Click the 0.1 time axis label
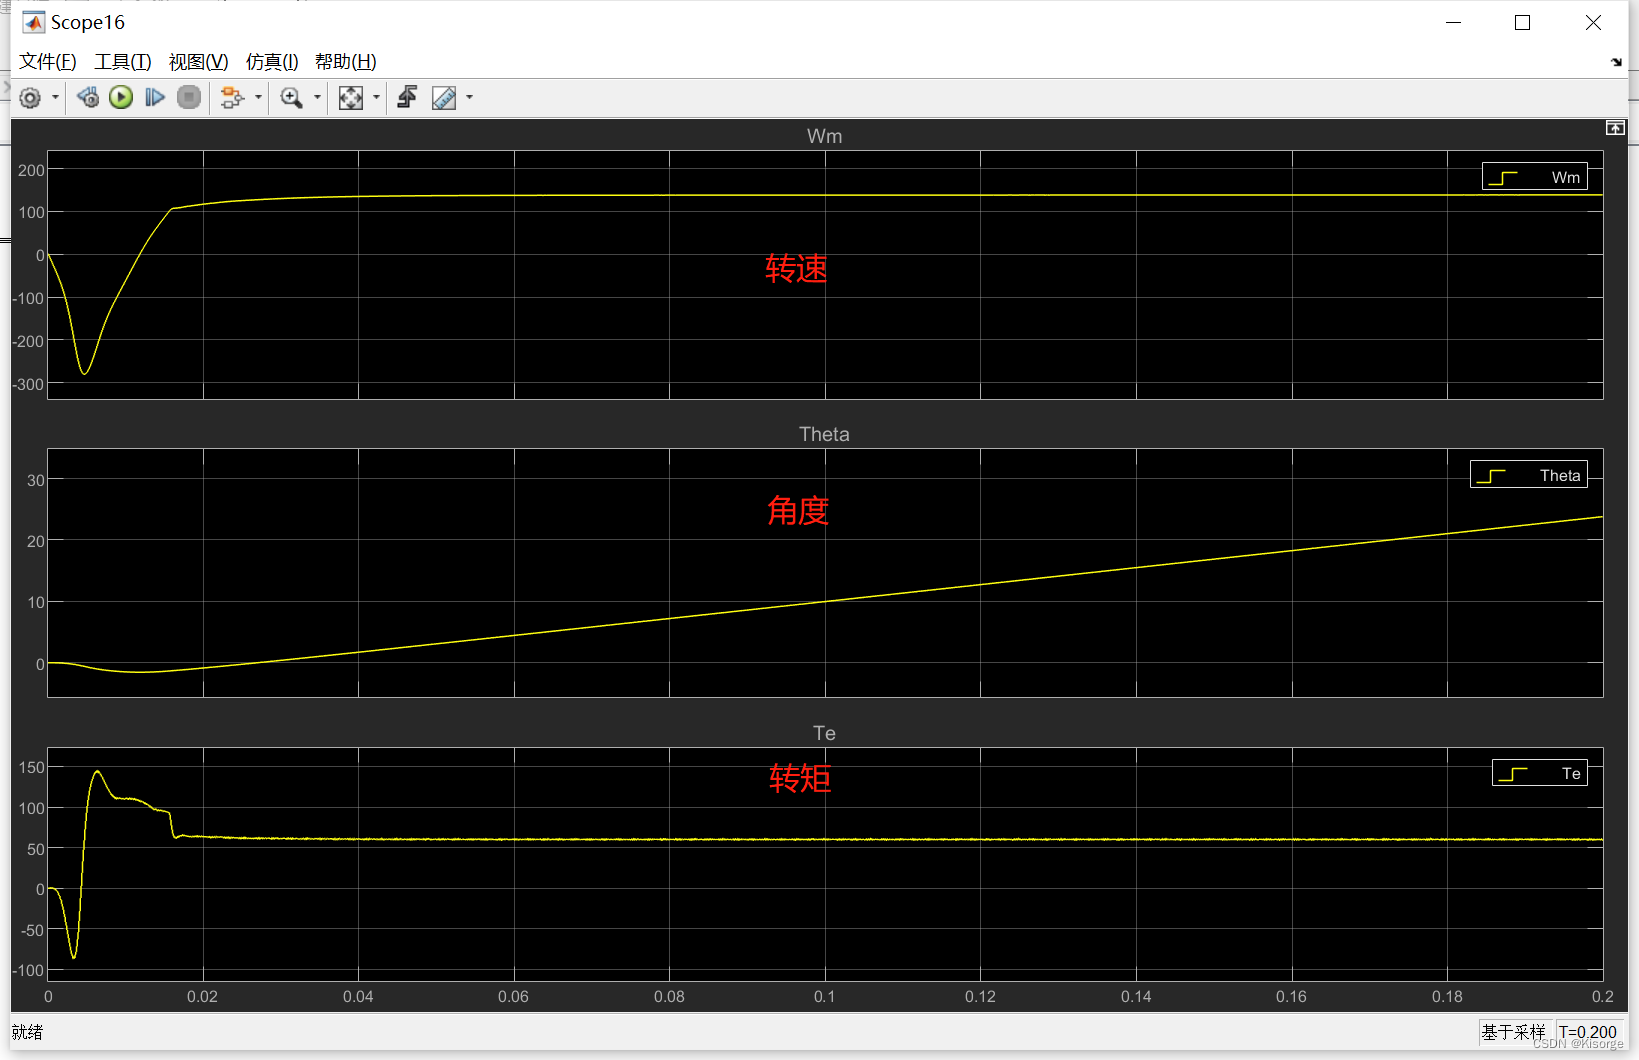Viewport: 1639px width, 1060px height. coord(824,996)
